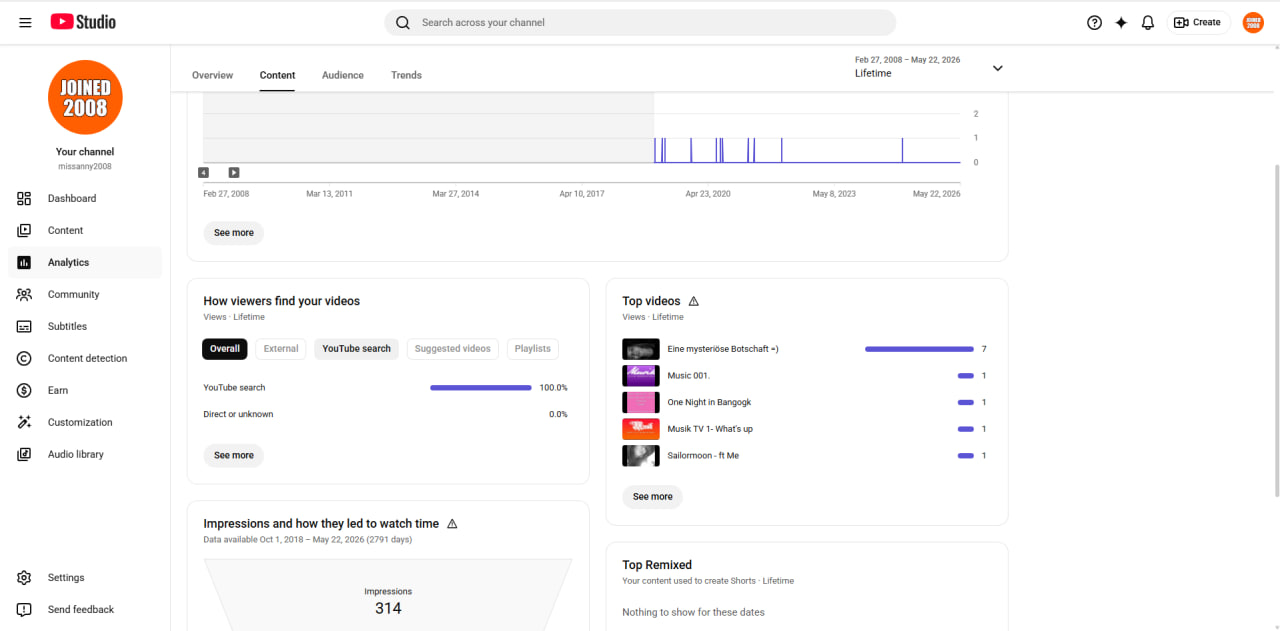Select the Playlists chip
This screenshot has height=631, width=1280.
[533, 349]
